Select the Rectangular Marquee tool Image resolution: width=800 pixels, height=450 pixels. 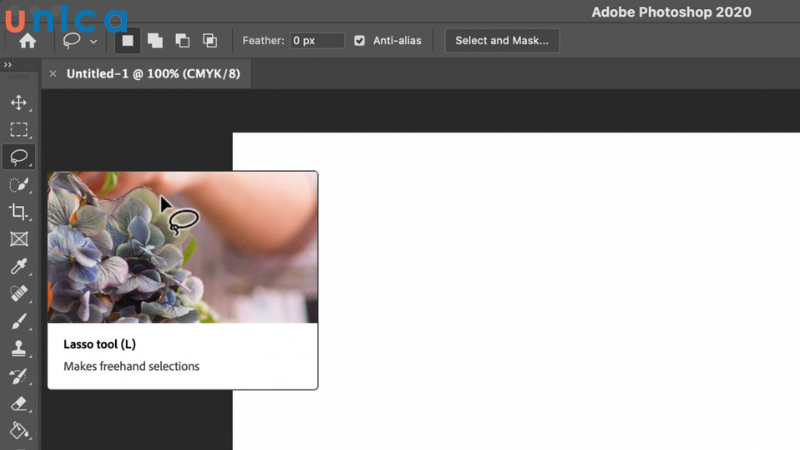(19, 130)
